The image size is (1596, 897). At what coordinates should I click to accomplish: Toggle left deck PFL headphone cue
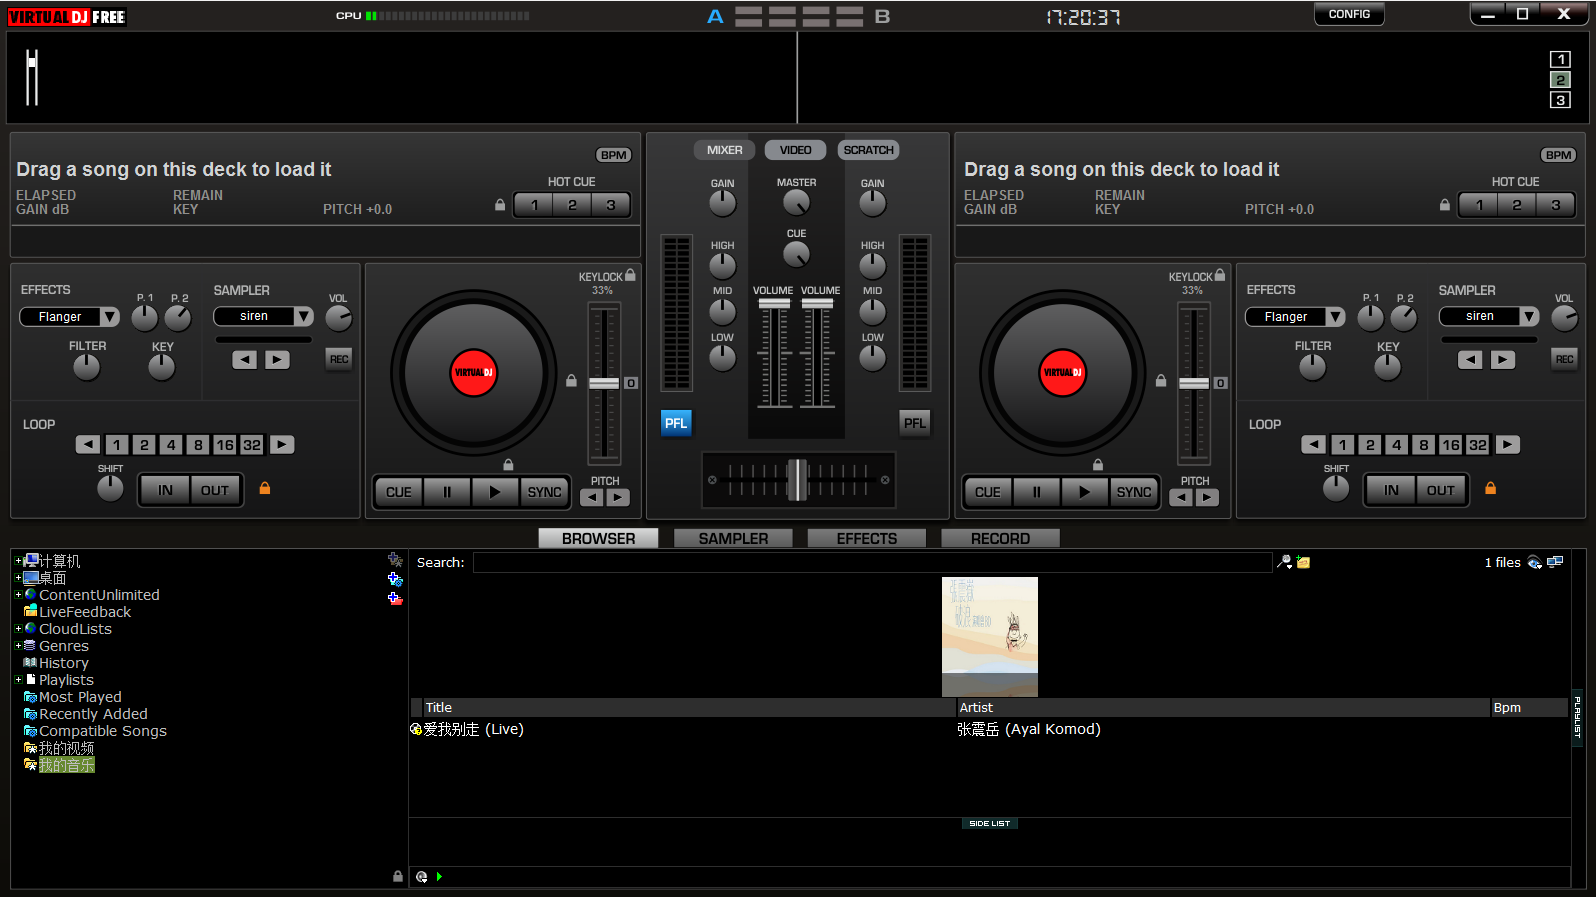coord(676,423)
